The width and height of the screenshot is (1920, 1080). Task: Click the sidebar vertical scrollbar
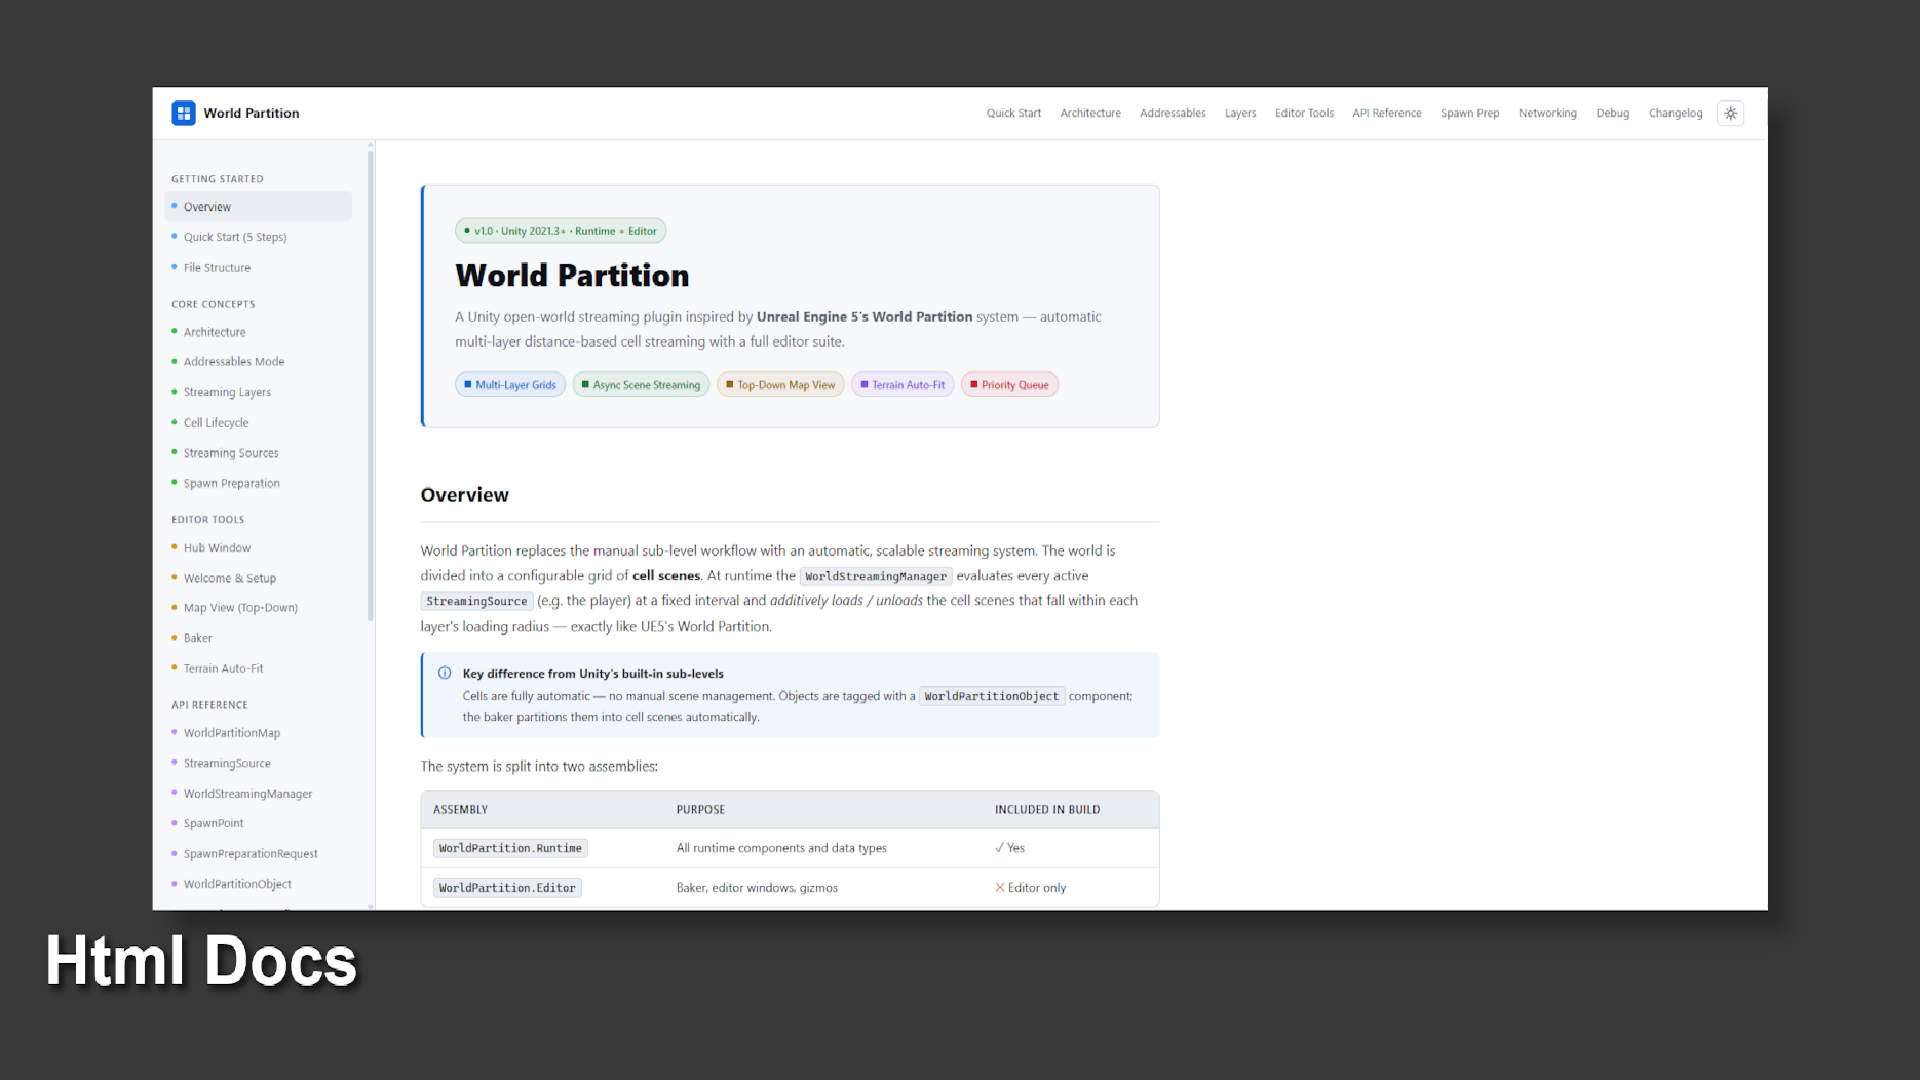(x=371, y=385)
